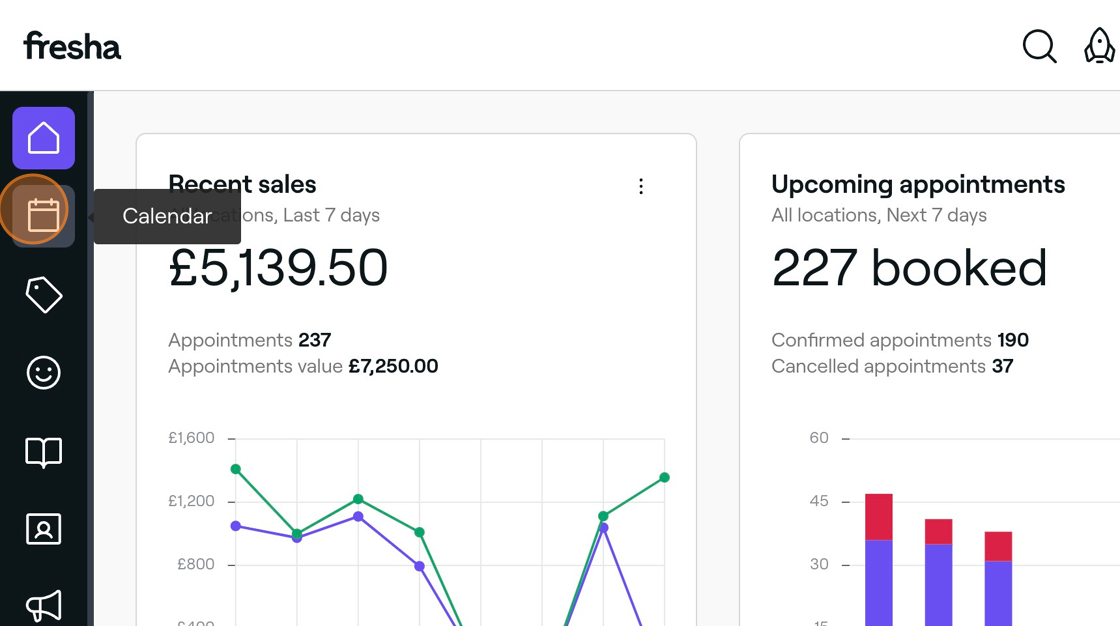Image resolution: width=1120 pixels, height=626 pixels.
Task: Click purple segment of the third appointments bar
Action: coord(998,593)
